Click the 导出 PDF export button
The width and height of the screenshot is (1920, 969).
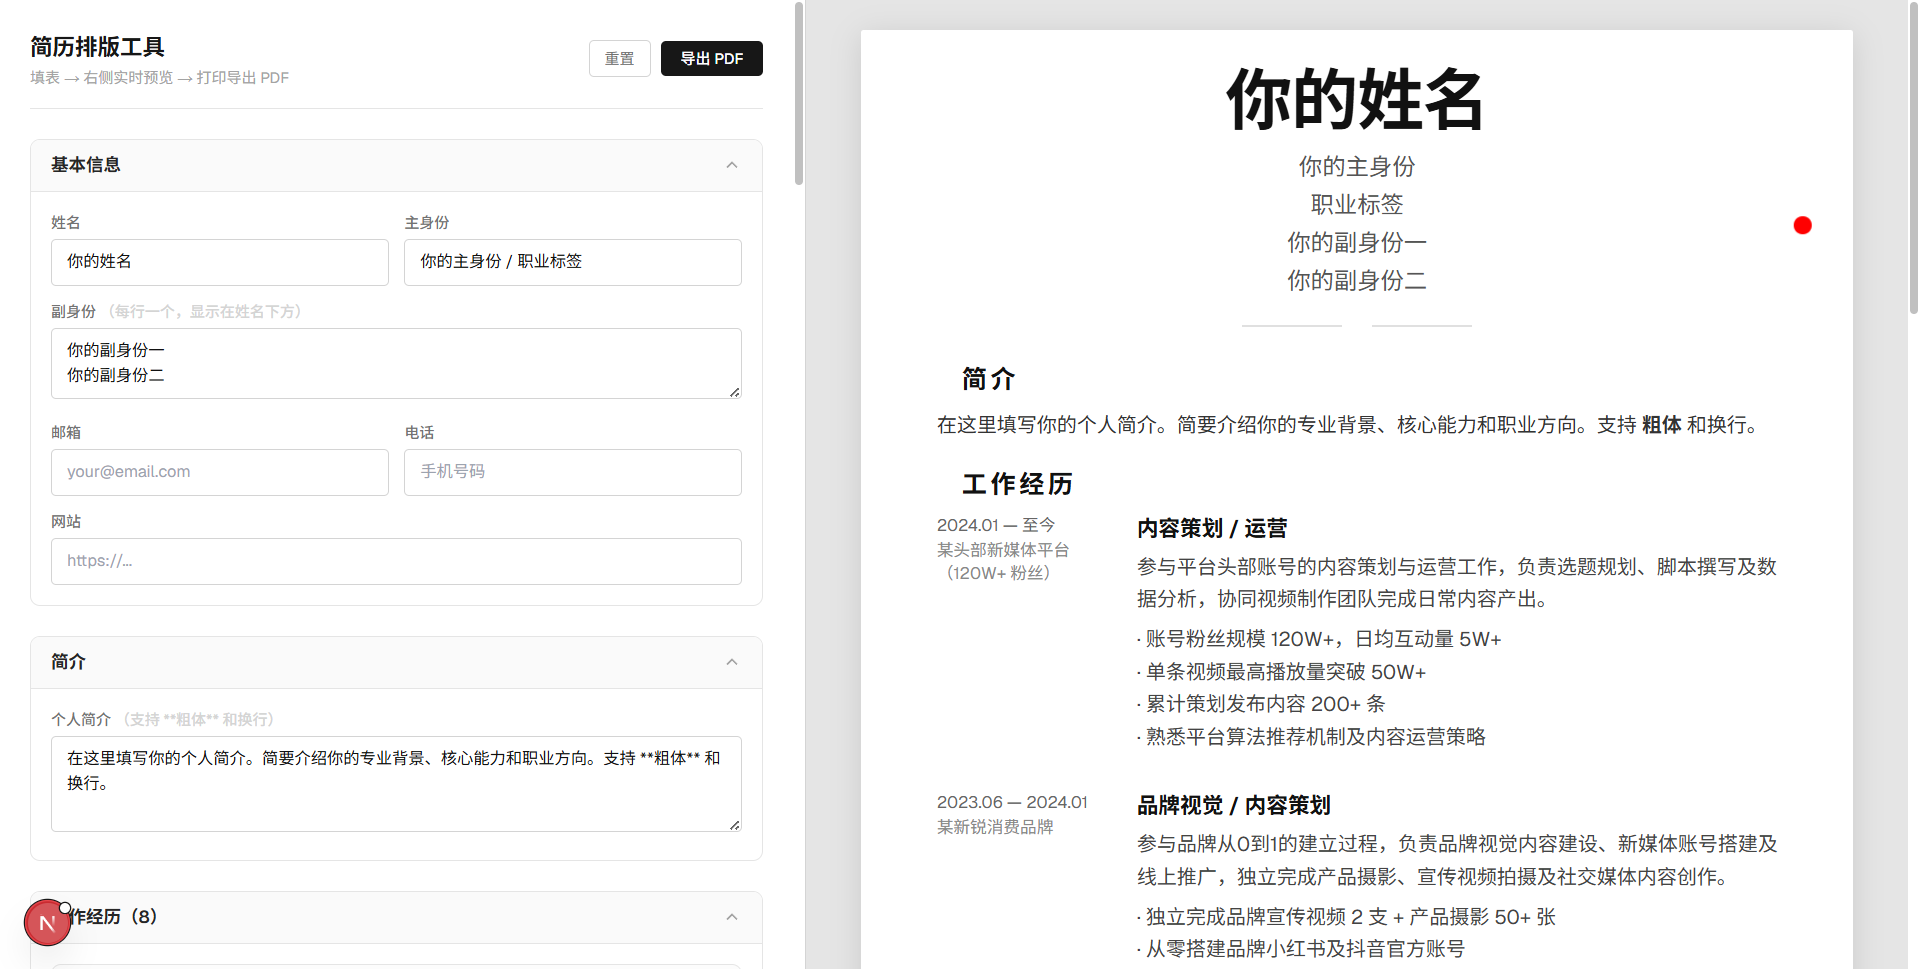point(711,58)
